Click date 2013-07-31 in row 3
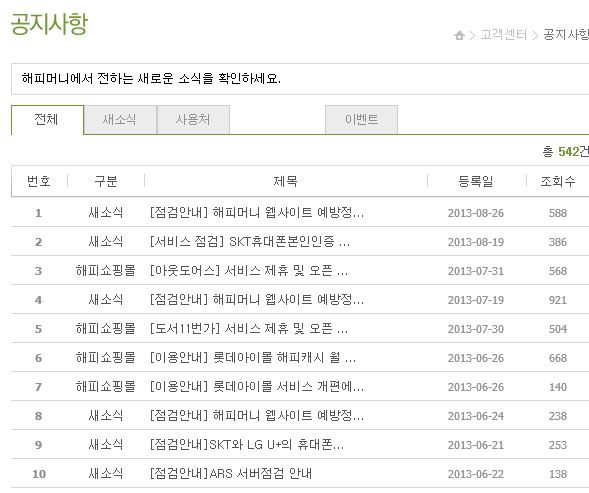 pyautogui.click(x=476, y=271)
